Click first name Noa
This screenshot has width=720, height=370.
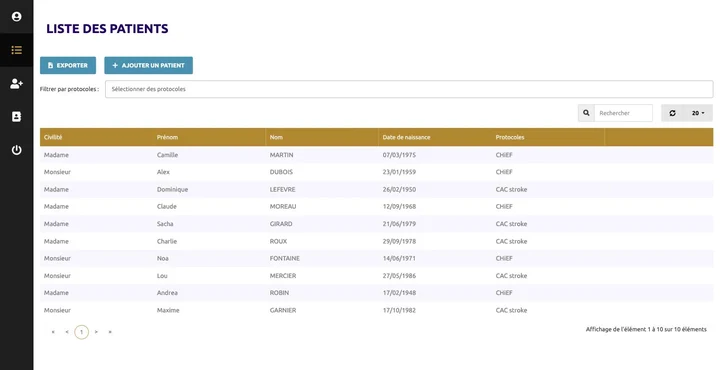163,258
